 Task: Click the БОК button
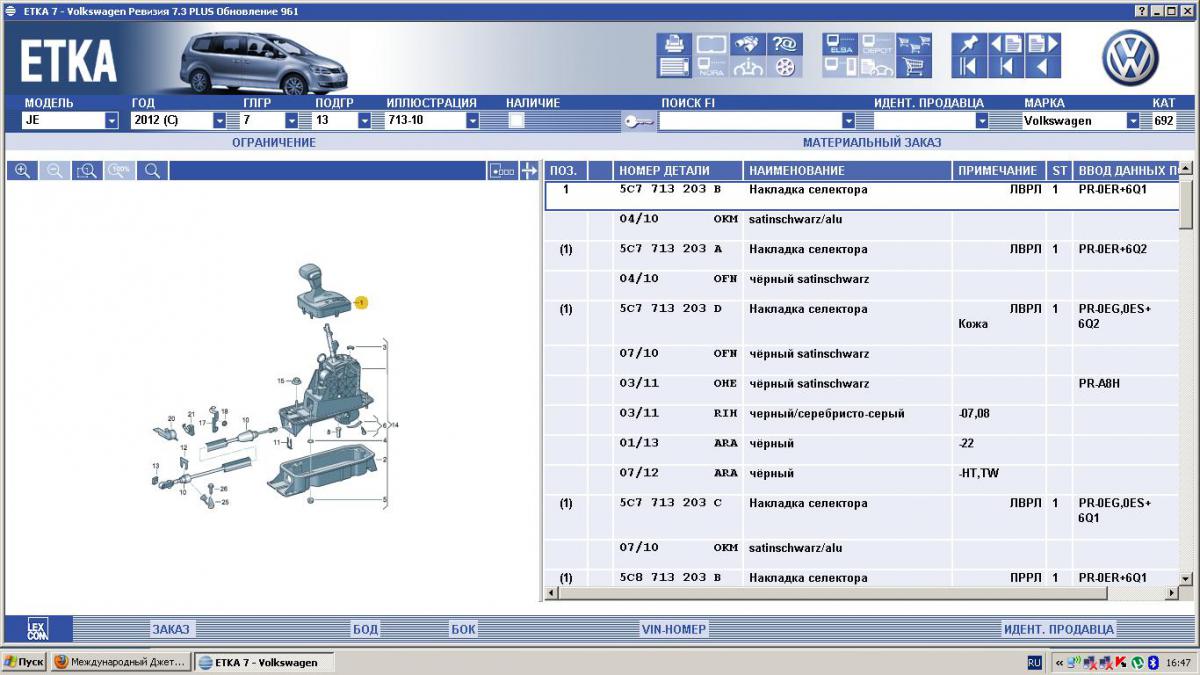(463, 629)
